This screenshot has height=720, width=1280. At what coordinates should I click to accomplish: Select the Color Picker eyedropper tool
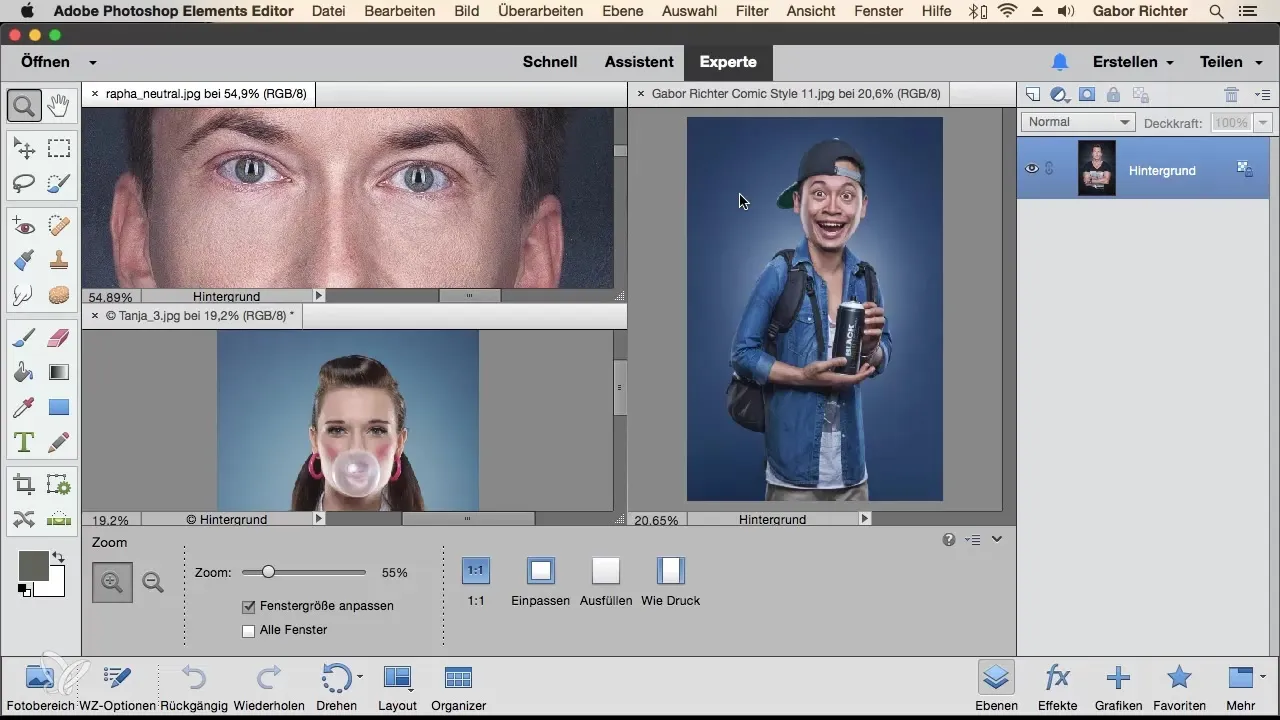pyautogui.click(x=24, y=407)
